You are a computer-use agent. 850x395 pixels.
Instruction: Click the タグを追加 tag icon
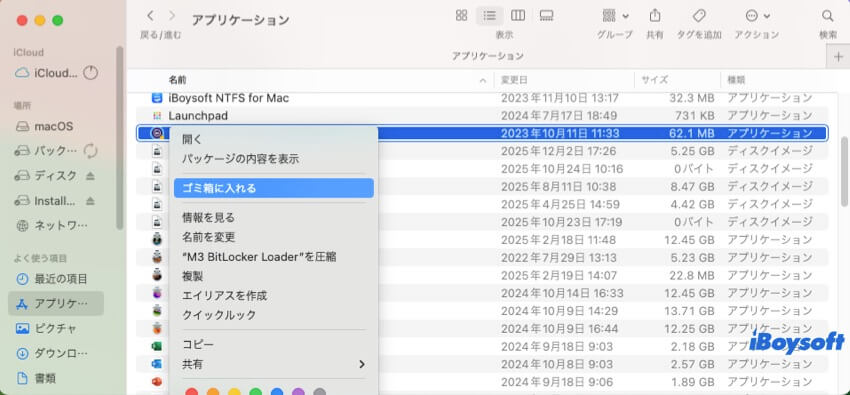pyautogui.click(x=699, y=16)
